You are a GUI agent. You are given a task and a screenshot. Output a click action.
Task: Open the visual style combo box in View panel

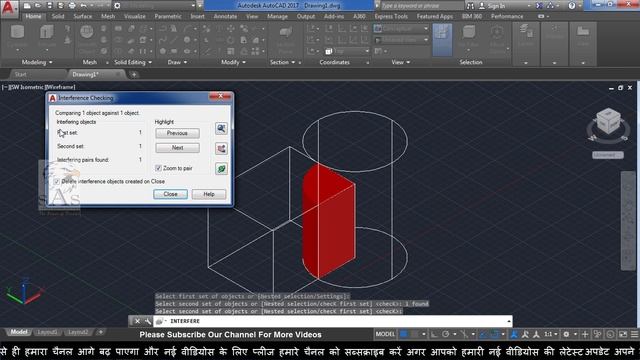tap(401, 29)
